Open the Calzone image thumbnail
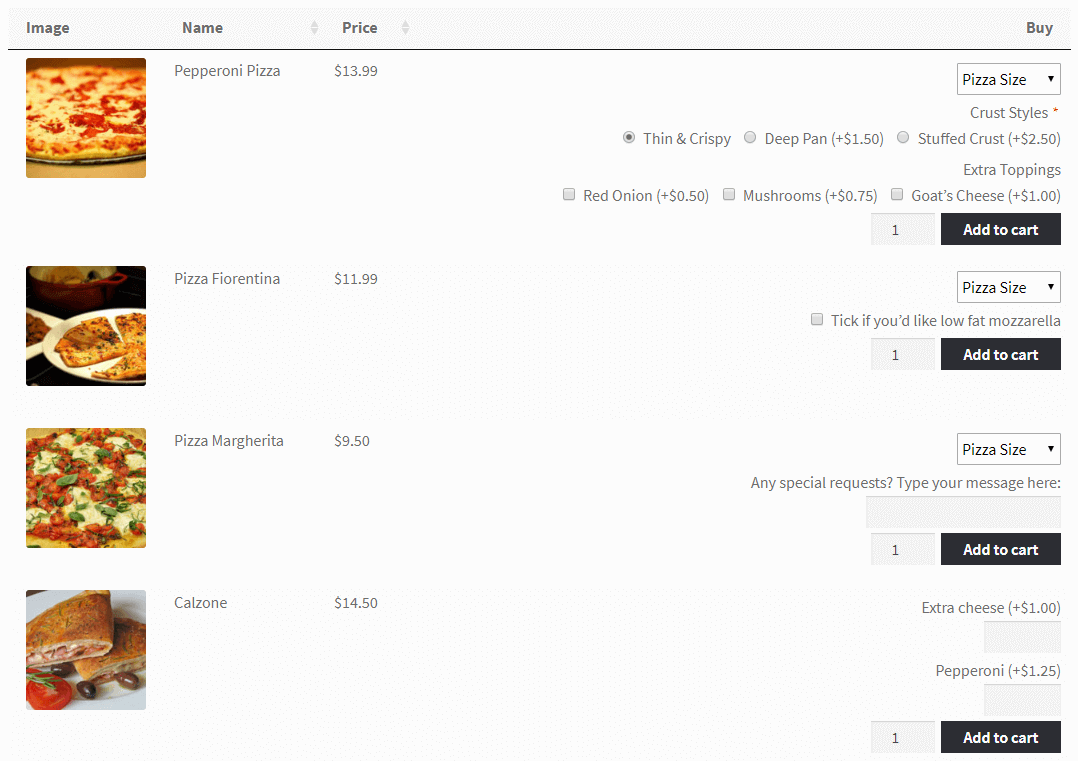Screen dimensions: 1078x761 pyautogui.click(x=85, y=649)
